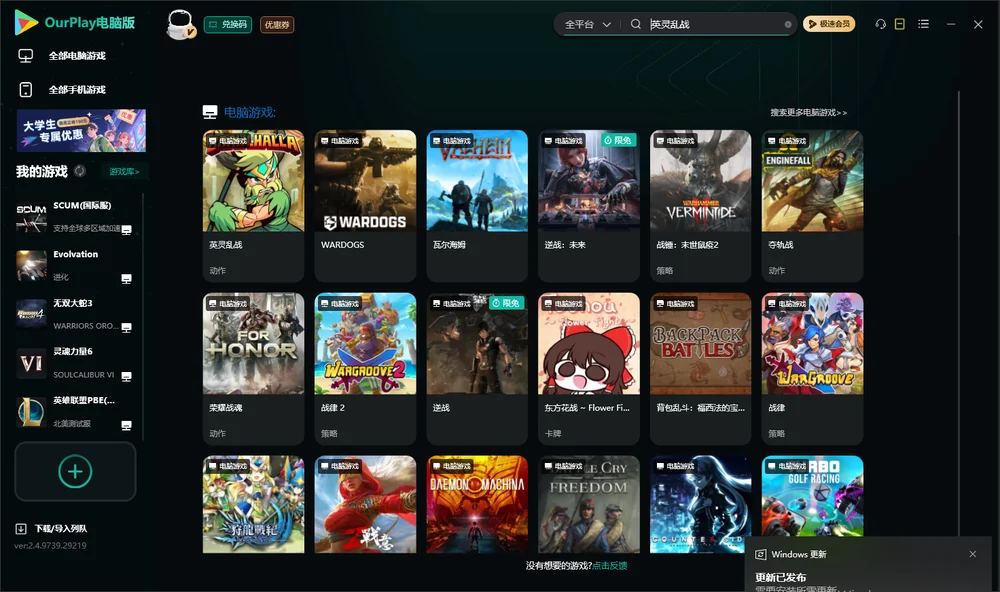Click 搜索更多电脑游戏>> link
Screen dimensions: 1000x592
tap(809, 112)
